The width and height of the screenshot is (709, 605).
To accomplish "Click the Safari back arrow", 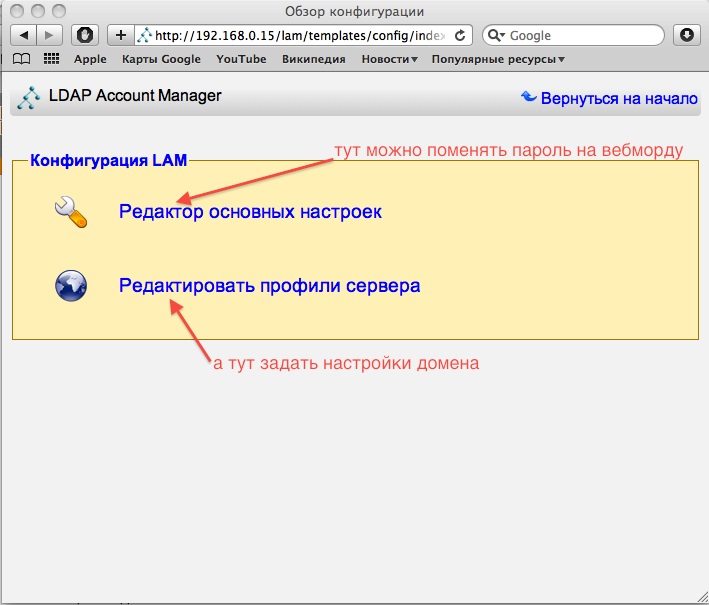I will pos(24,35).
